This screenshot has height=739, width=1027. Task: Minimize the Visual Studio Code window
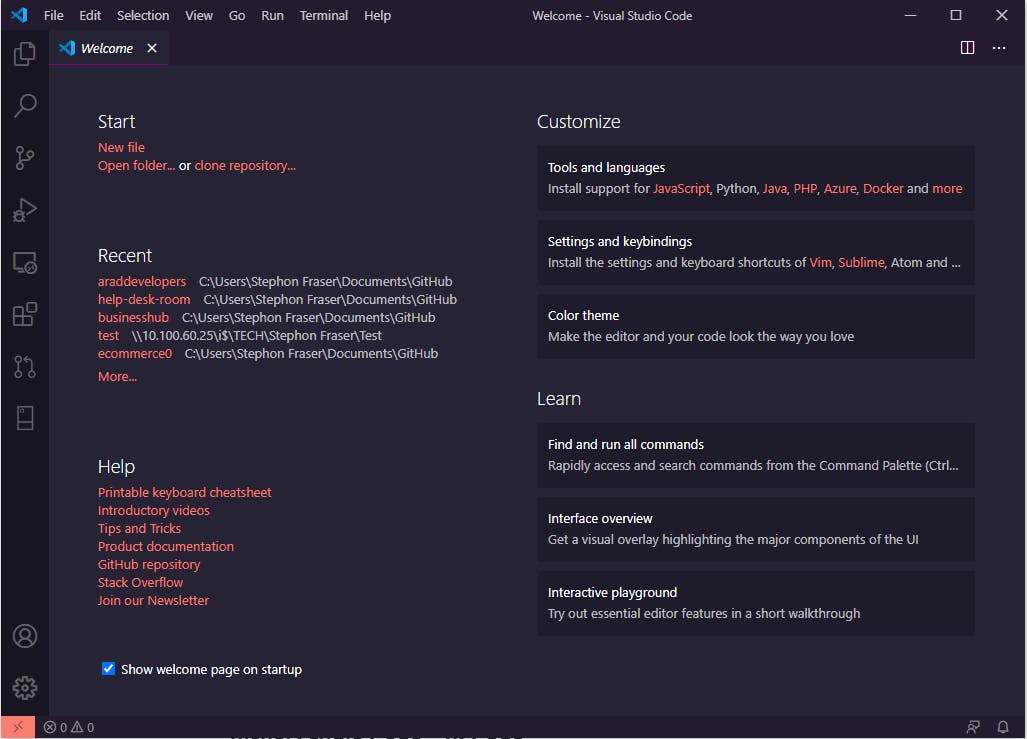(x=910, y=15)
